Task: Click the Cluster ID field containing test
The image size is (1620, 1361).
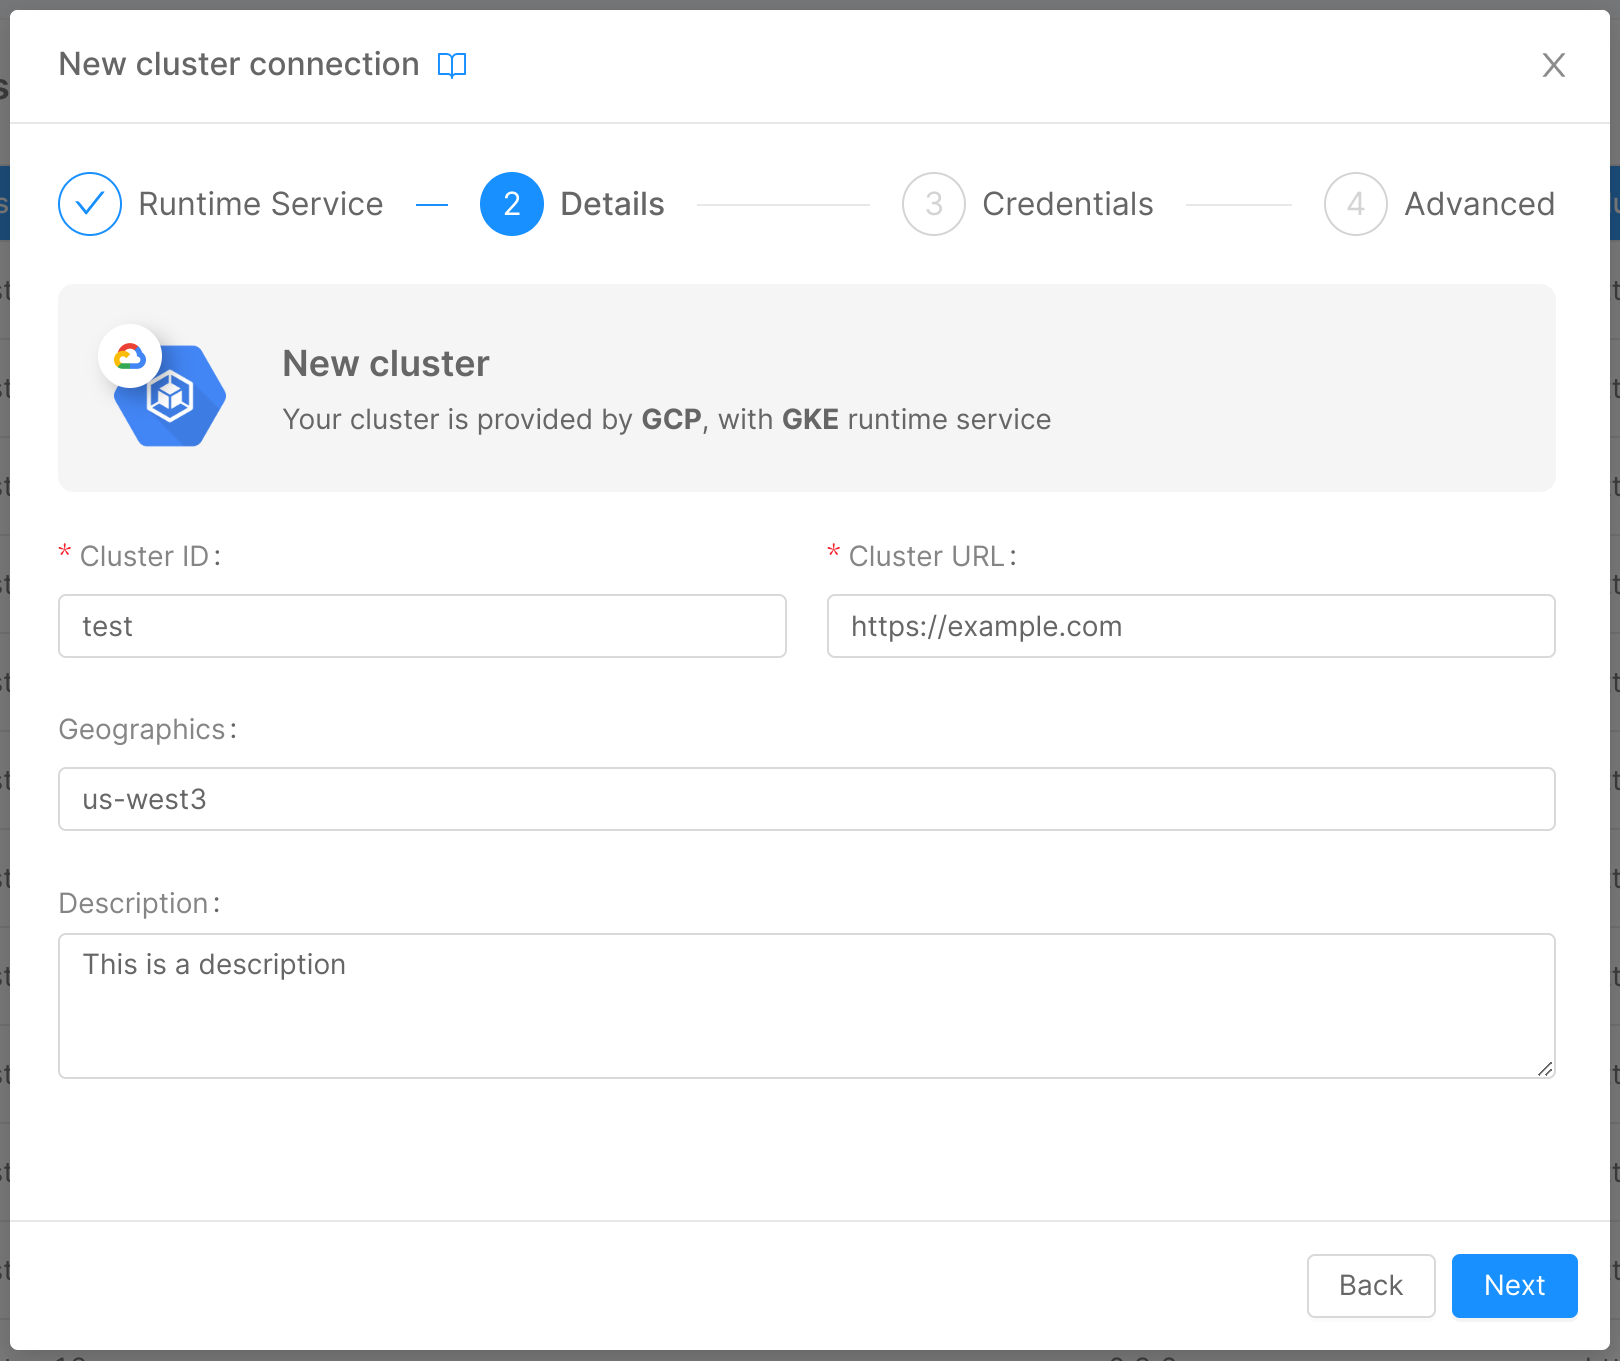Action: pos(422,626)
